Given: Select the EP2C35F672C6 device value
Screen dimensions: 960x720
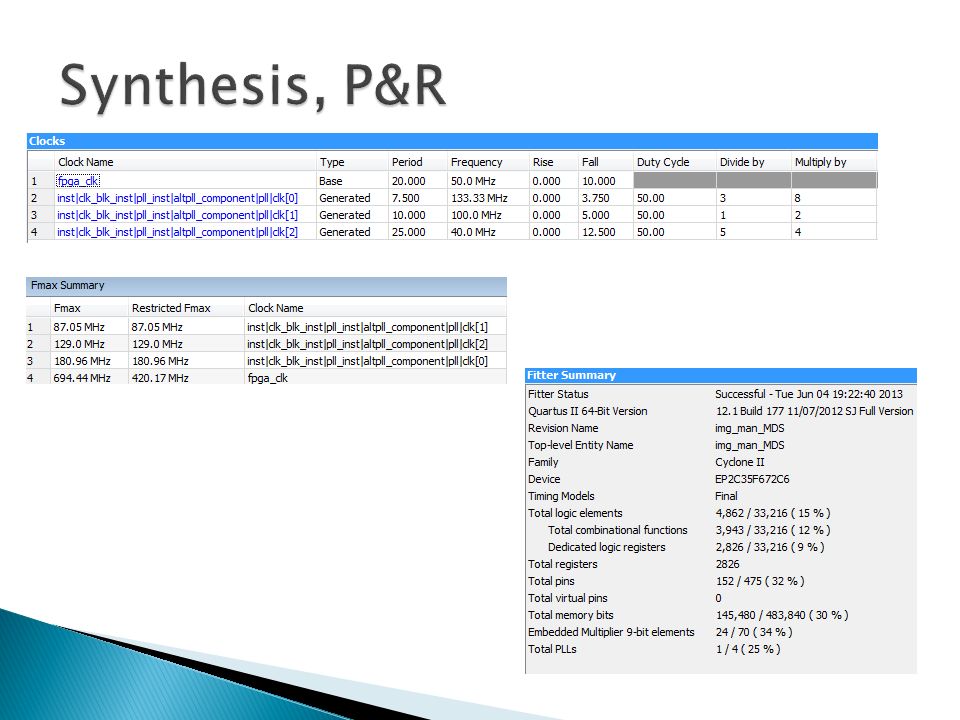Looking at the screenshot, I should 752,480.
